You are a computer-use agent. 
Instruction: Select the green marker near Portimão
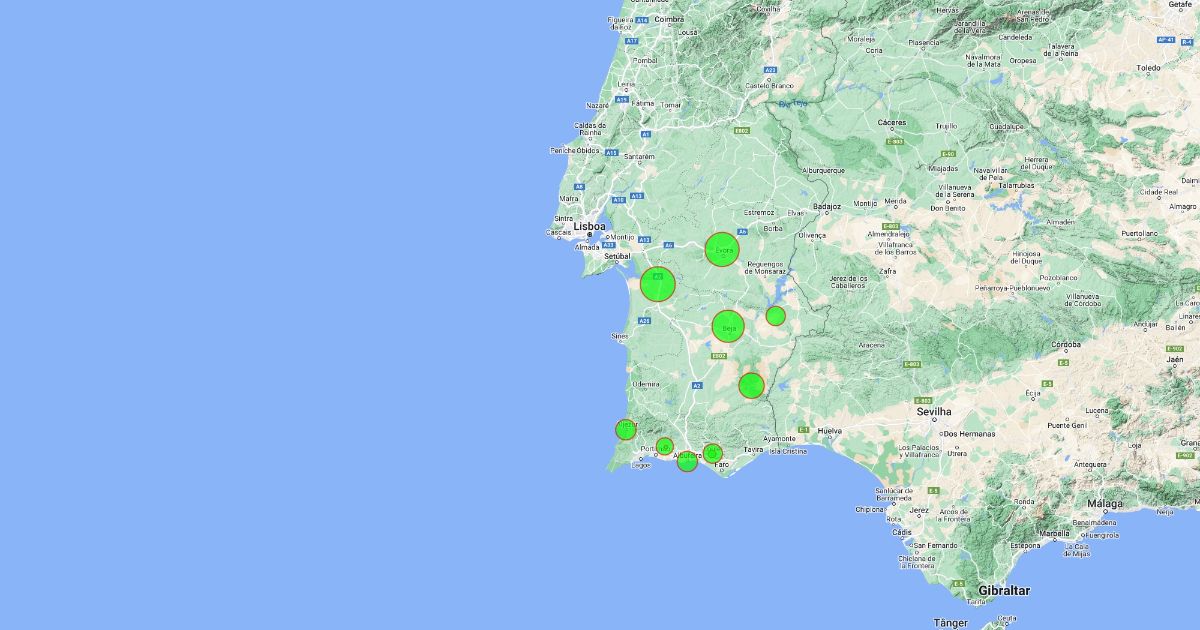tap(665, 446)
